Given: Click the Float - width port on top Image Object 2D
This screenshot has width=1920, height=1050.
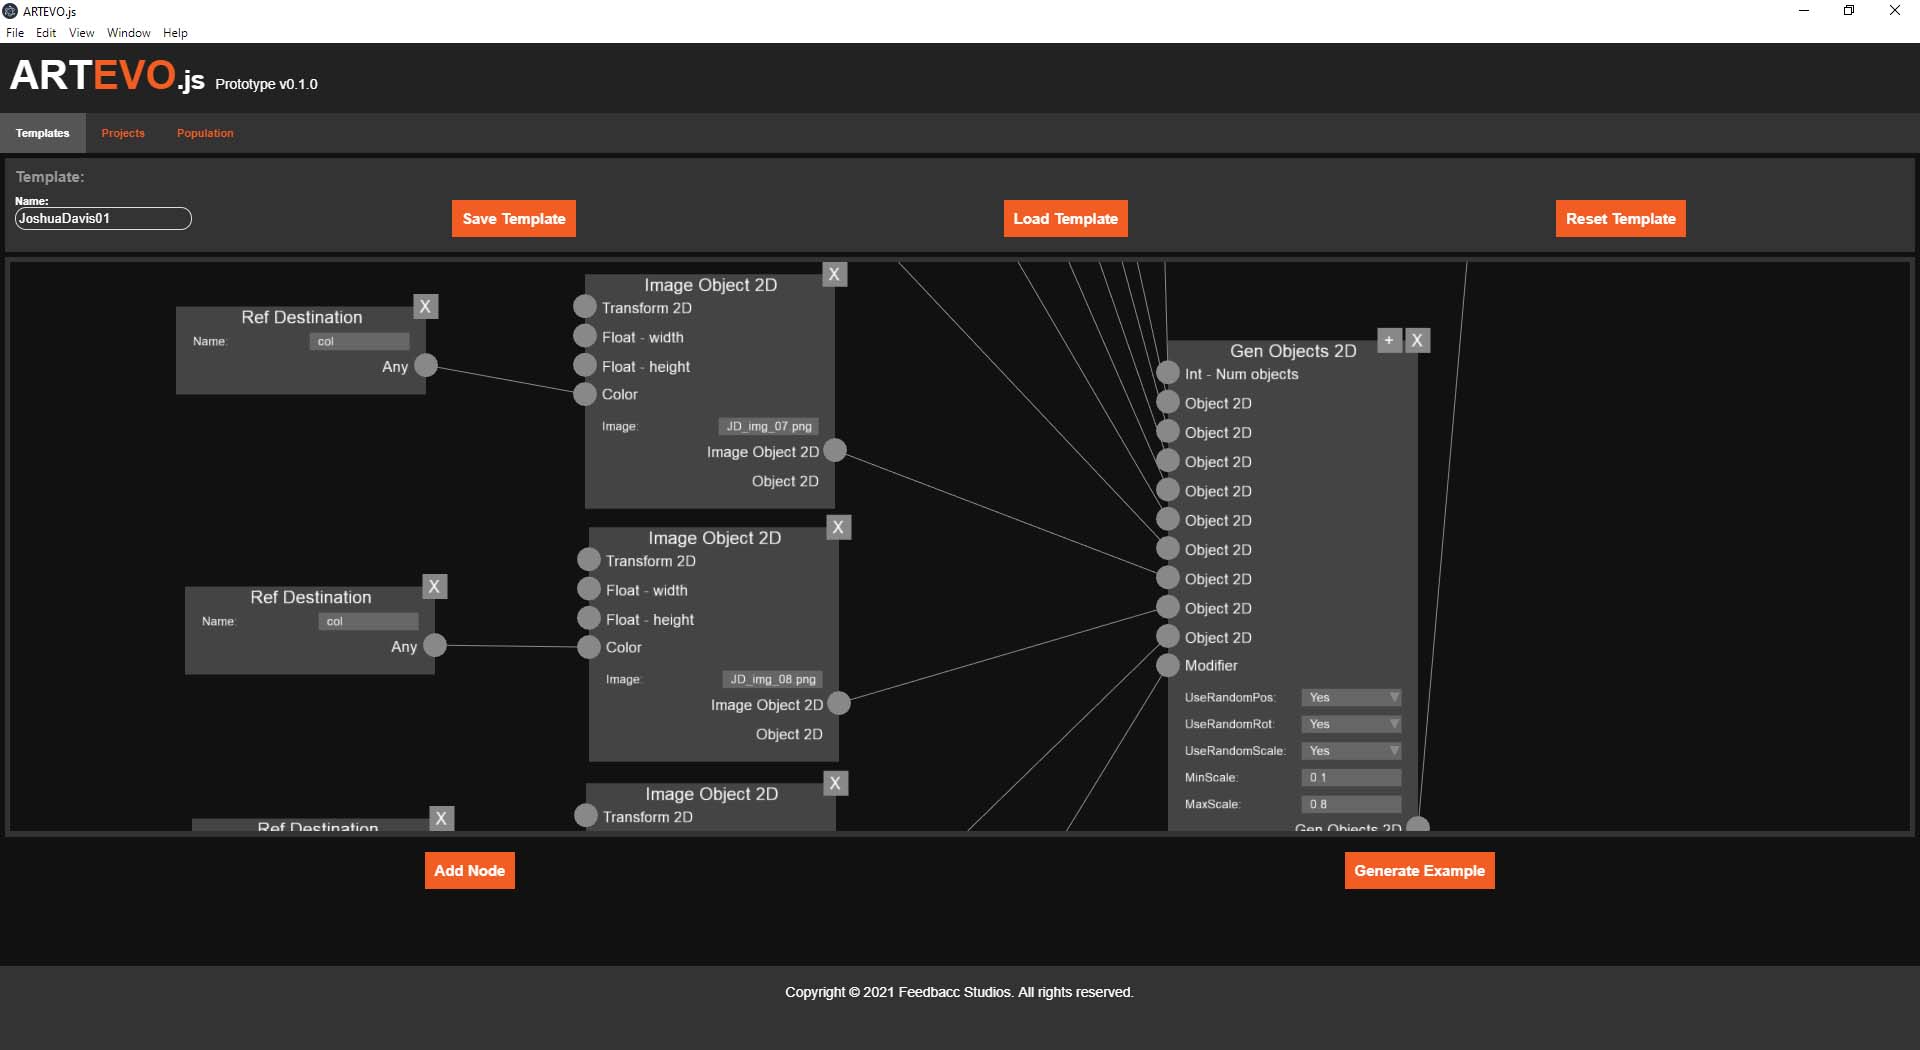Looking at the screenshot, I should [x=585, y=337].
